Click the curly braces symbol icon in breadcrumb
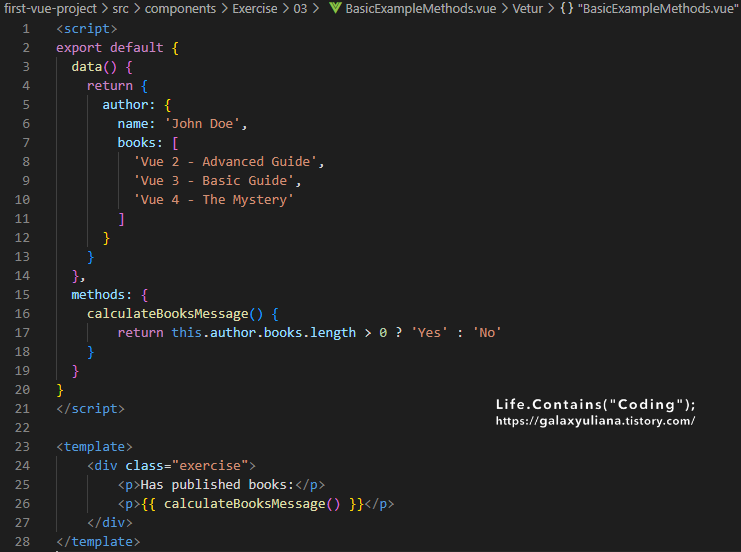 pos(566,9)
